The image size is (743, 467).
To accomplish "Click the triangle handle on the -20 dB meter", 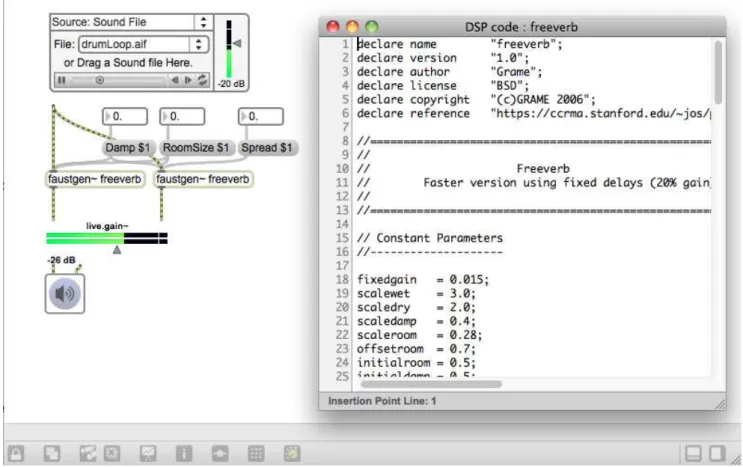I will (x=238, y=44).
